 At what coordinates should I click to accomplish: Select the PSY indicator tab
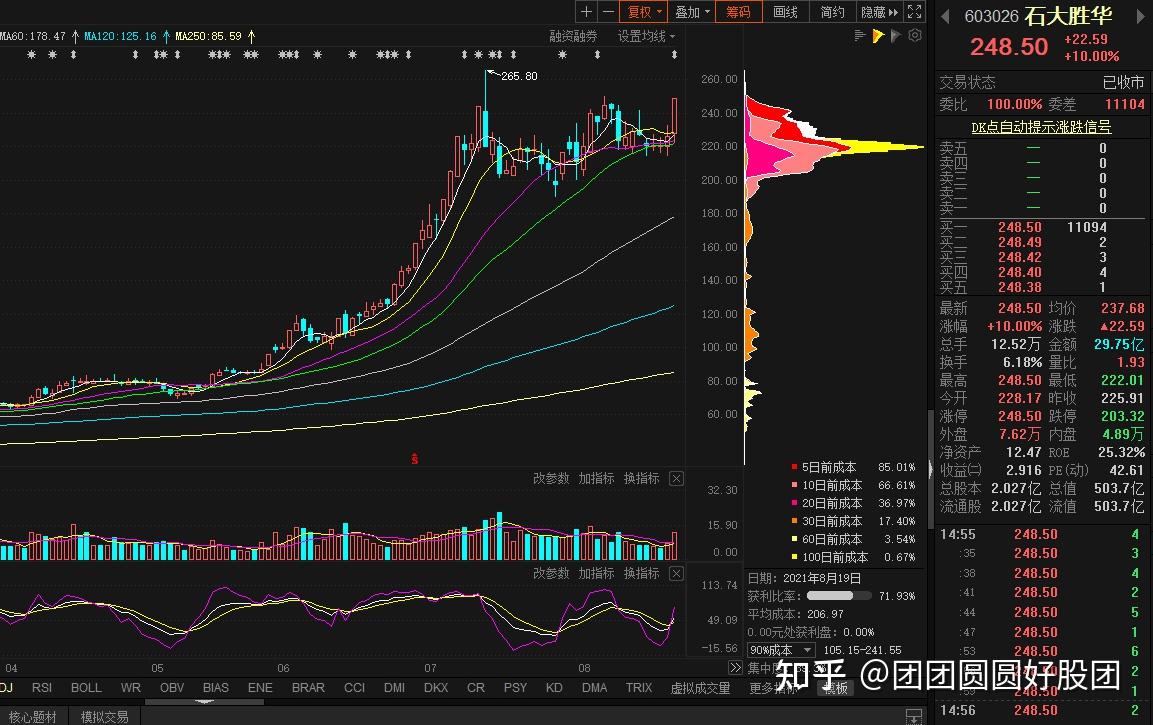coord(515,688)
